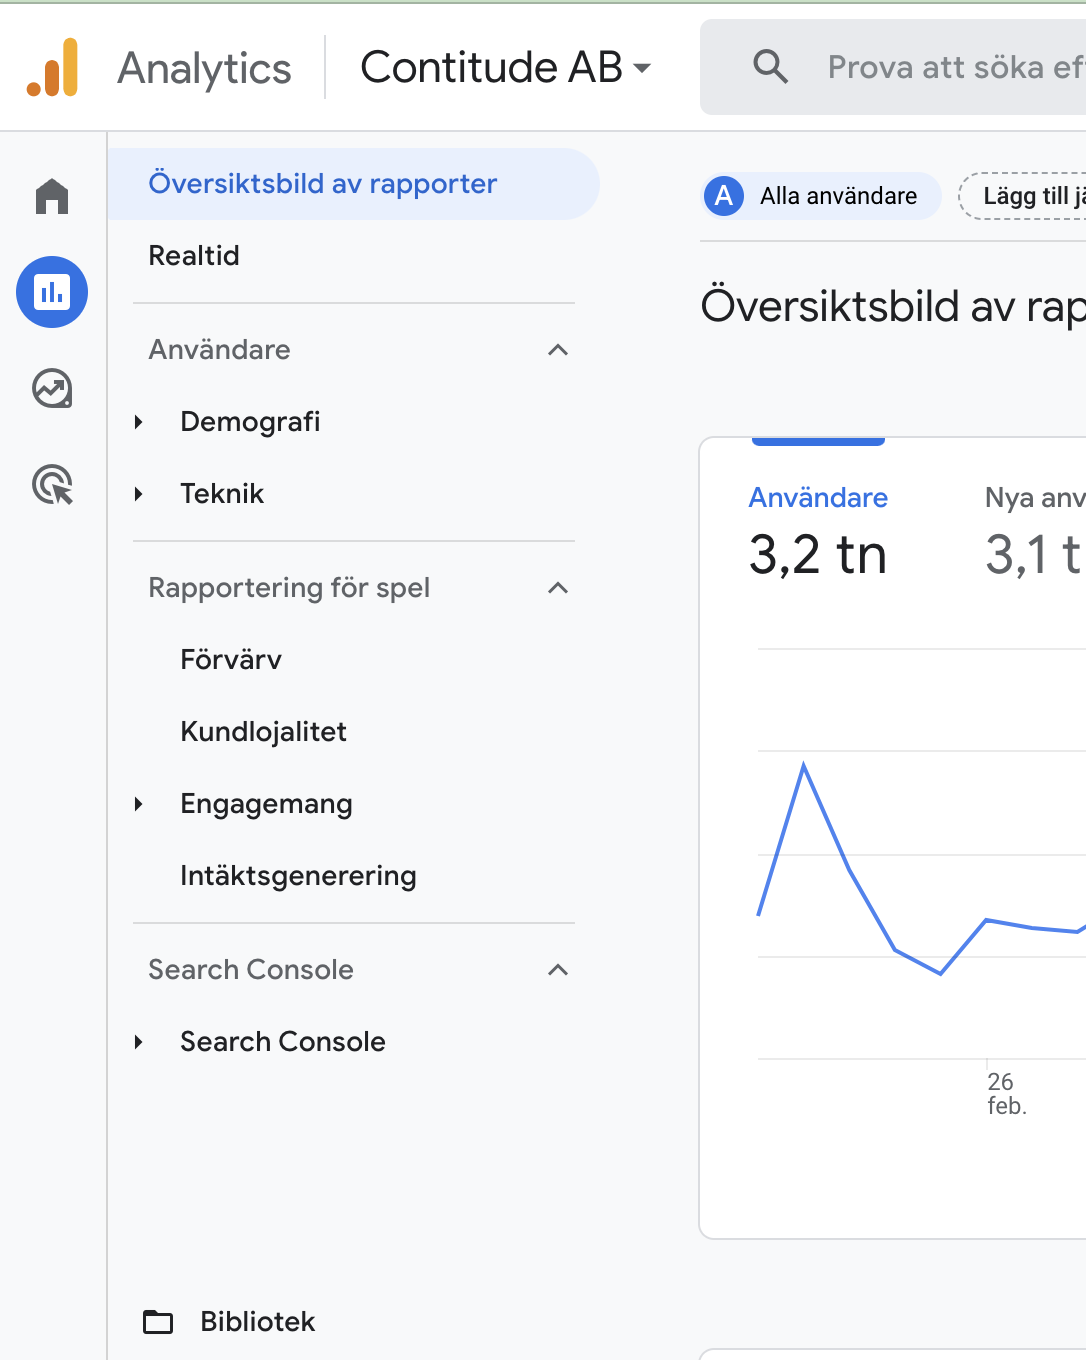The image size is (1086, 1360).
Task: Open the Demografi reports
Action: coord(250,422)
